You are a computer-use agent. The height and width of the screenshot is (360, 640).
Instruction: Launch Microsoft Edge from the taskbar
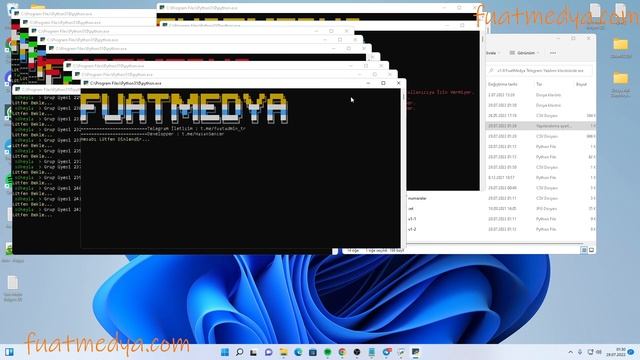click(298, 352)
